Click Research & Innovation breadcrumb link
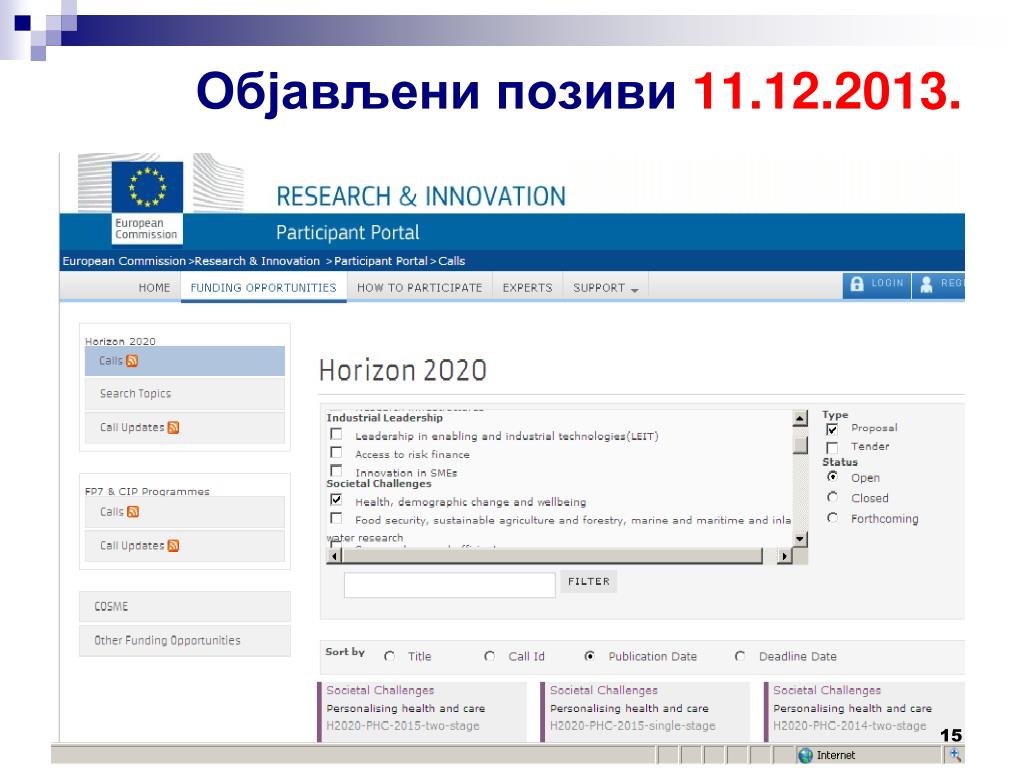The image size is (1024, 768). pos(257,261)
